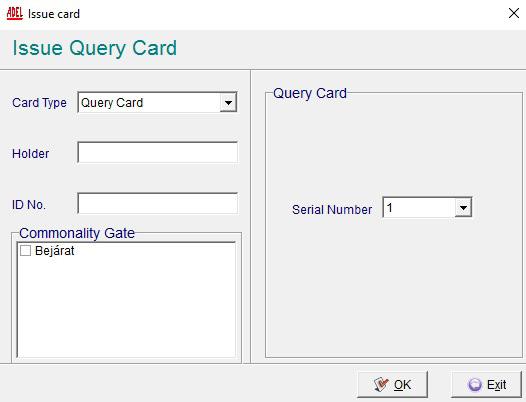This screenshot has height=402, width=526.
Task: Enable the Bejárat checkbox
Action: pos(25,250)
